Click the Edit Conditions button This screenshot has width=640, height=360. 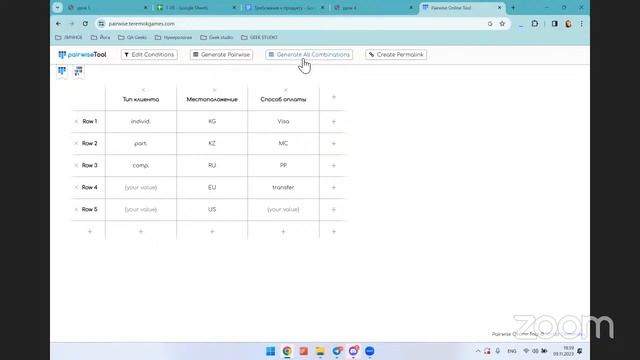pos(149,55)
